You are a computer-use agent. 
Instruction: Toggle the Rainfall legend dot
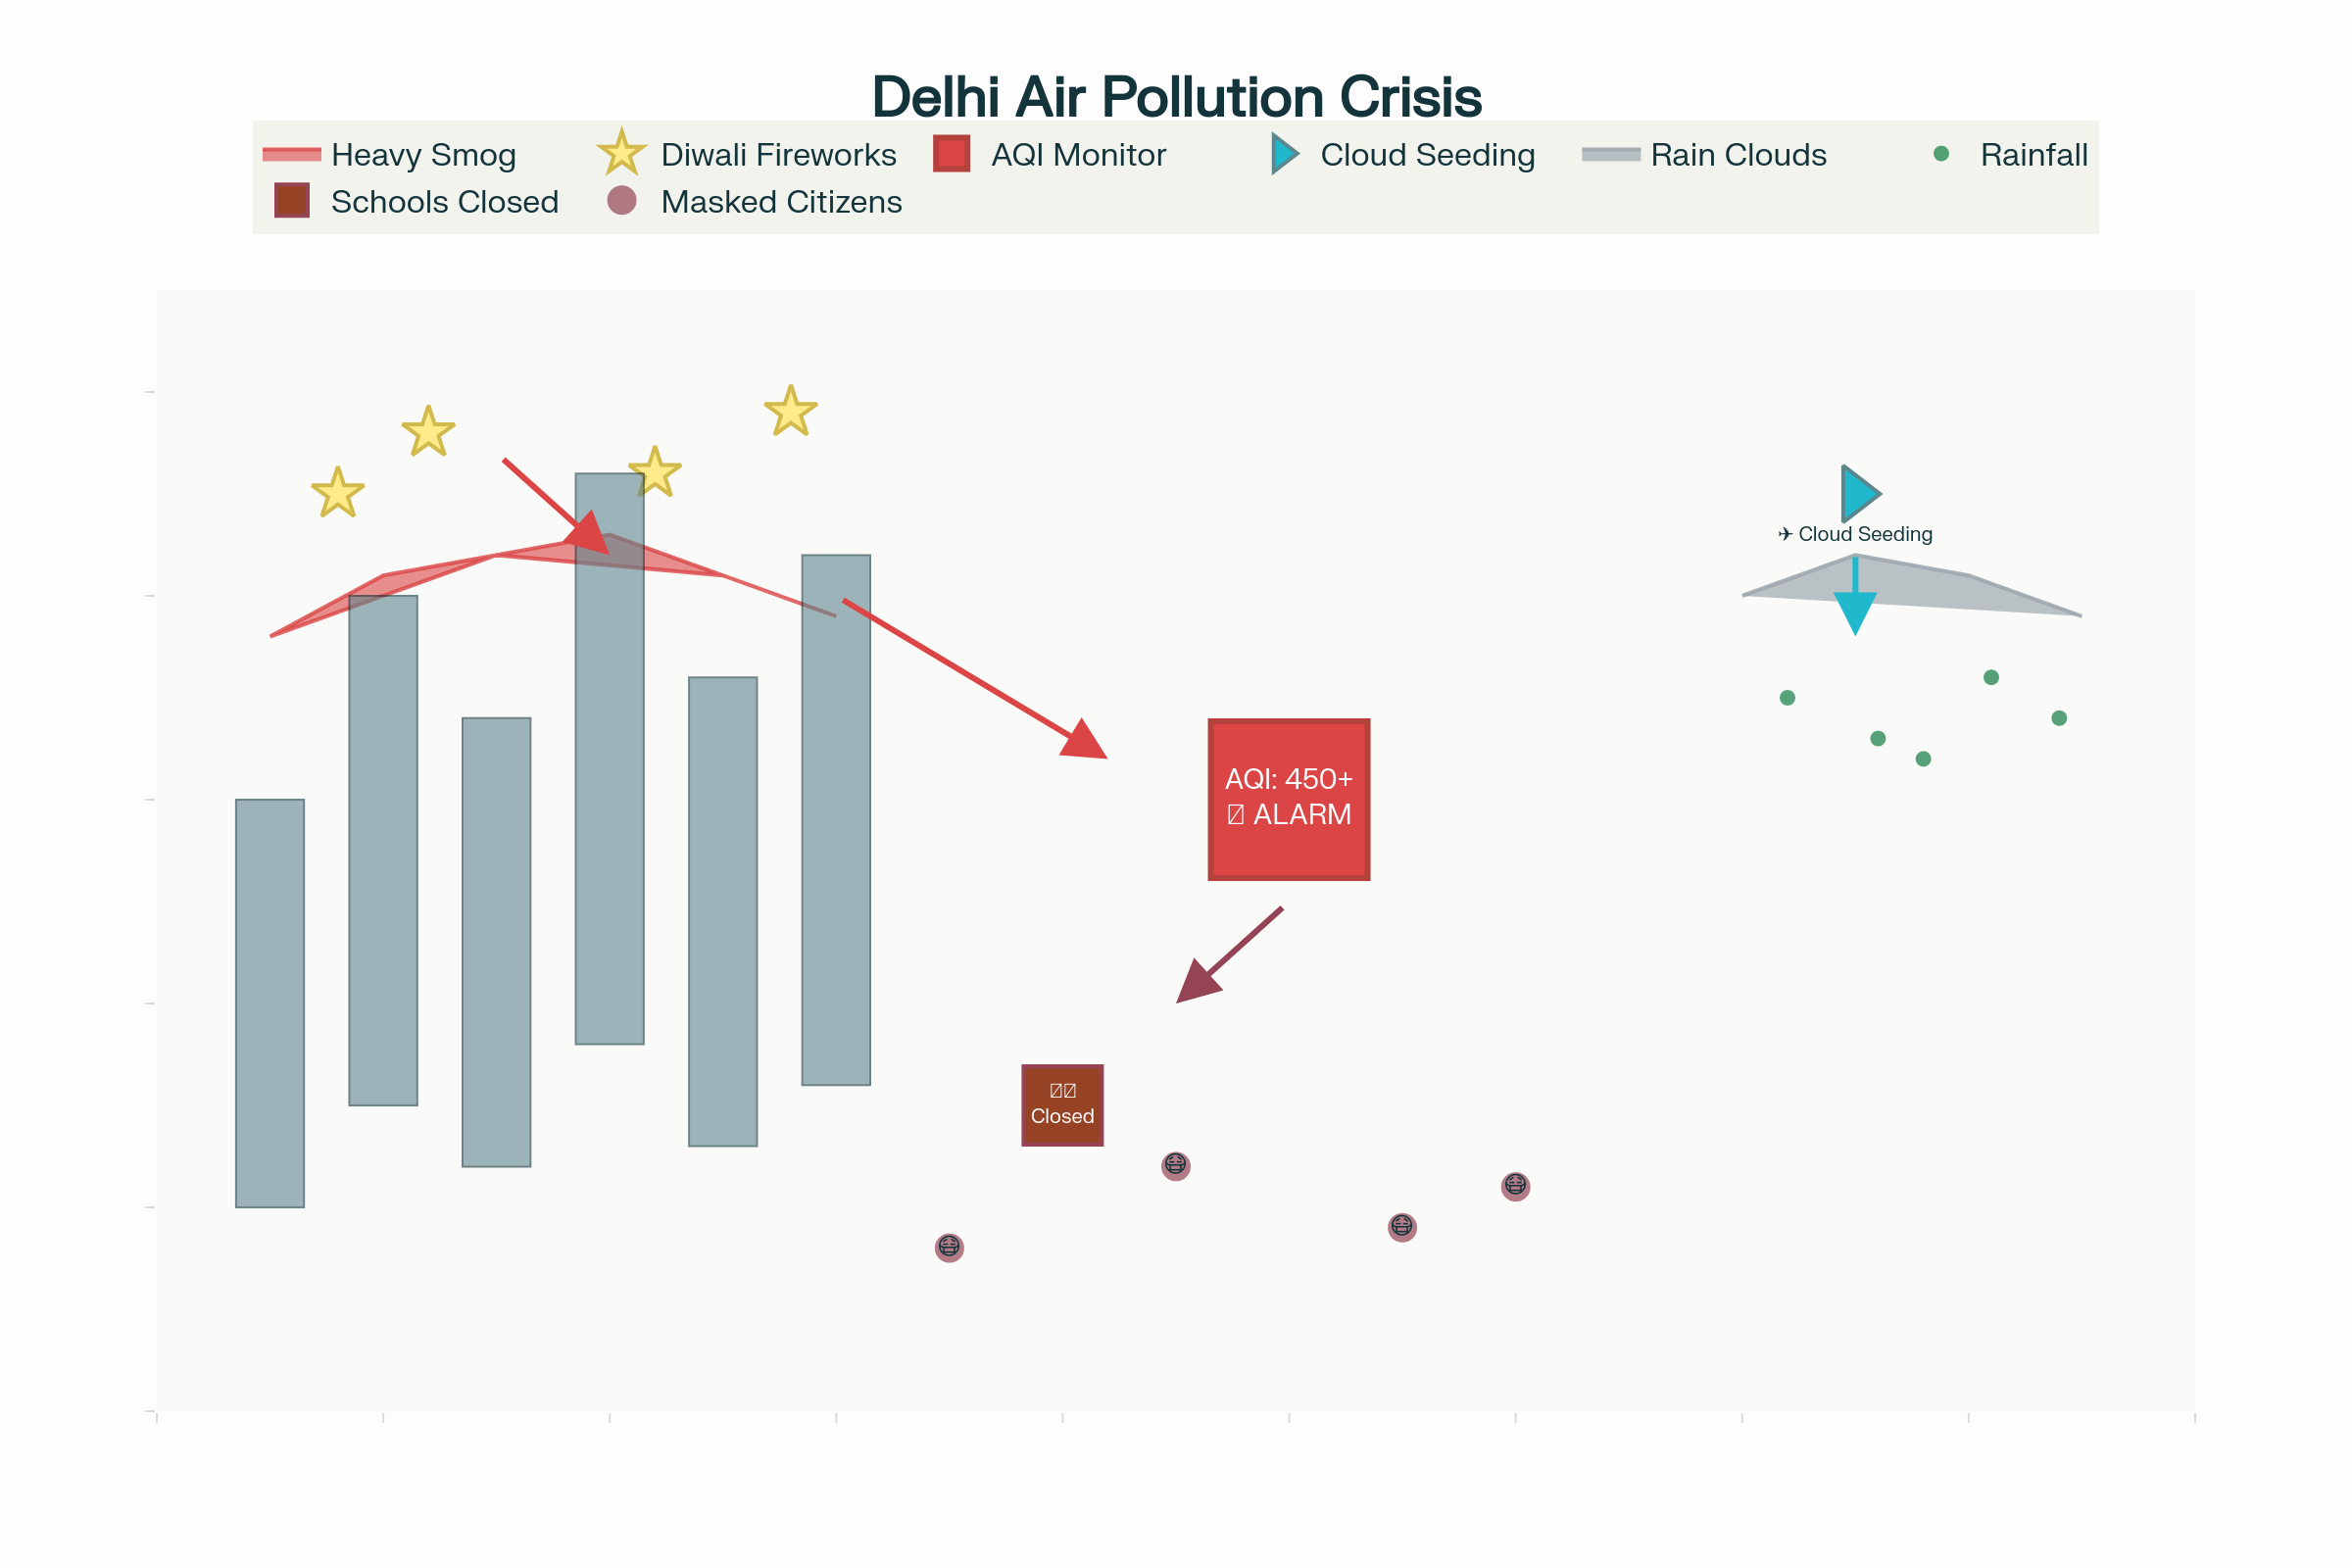tap(1941, 154)
